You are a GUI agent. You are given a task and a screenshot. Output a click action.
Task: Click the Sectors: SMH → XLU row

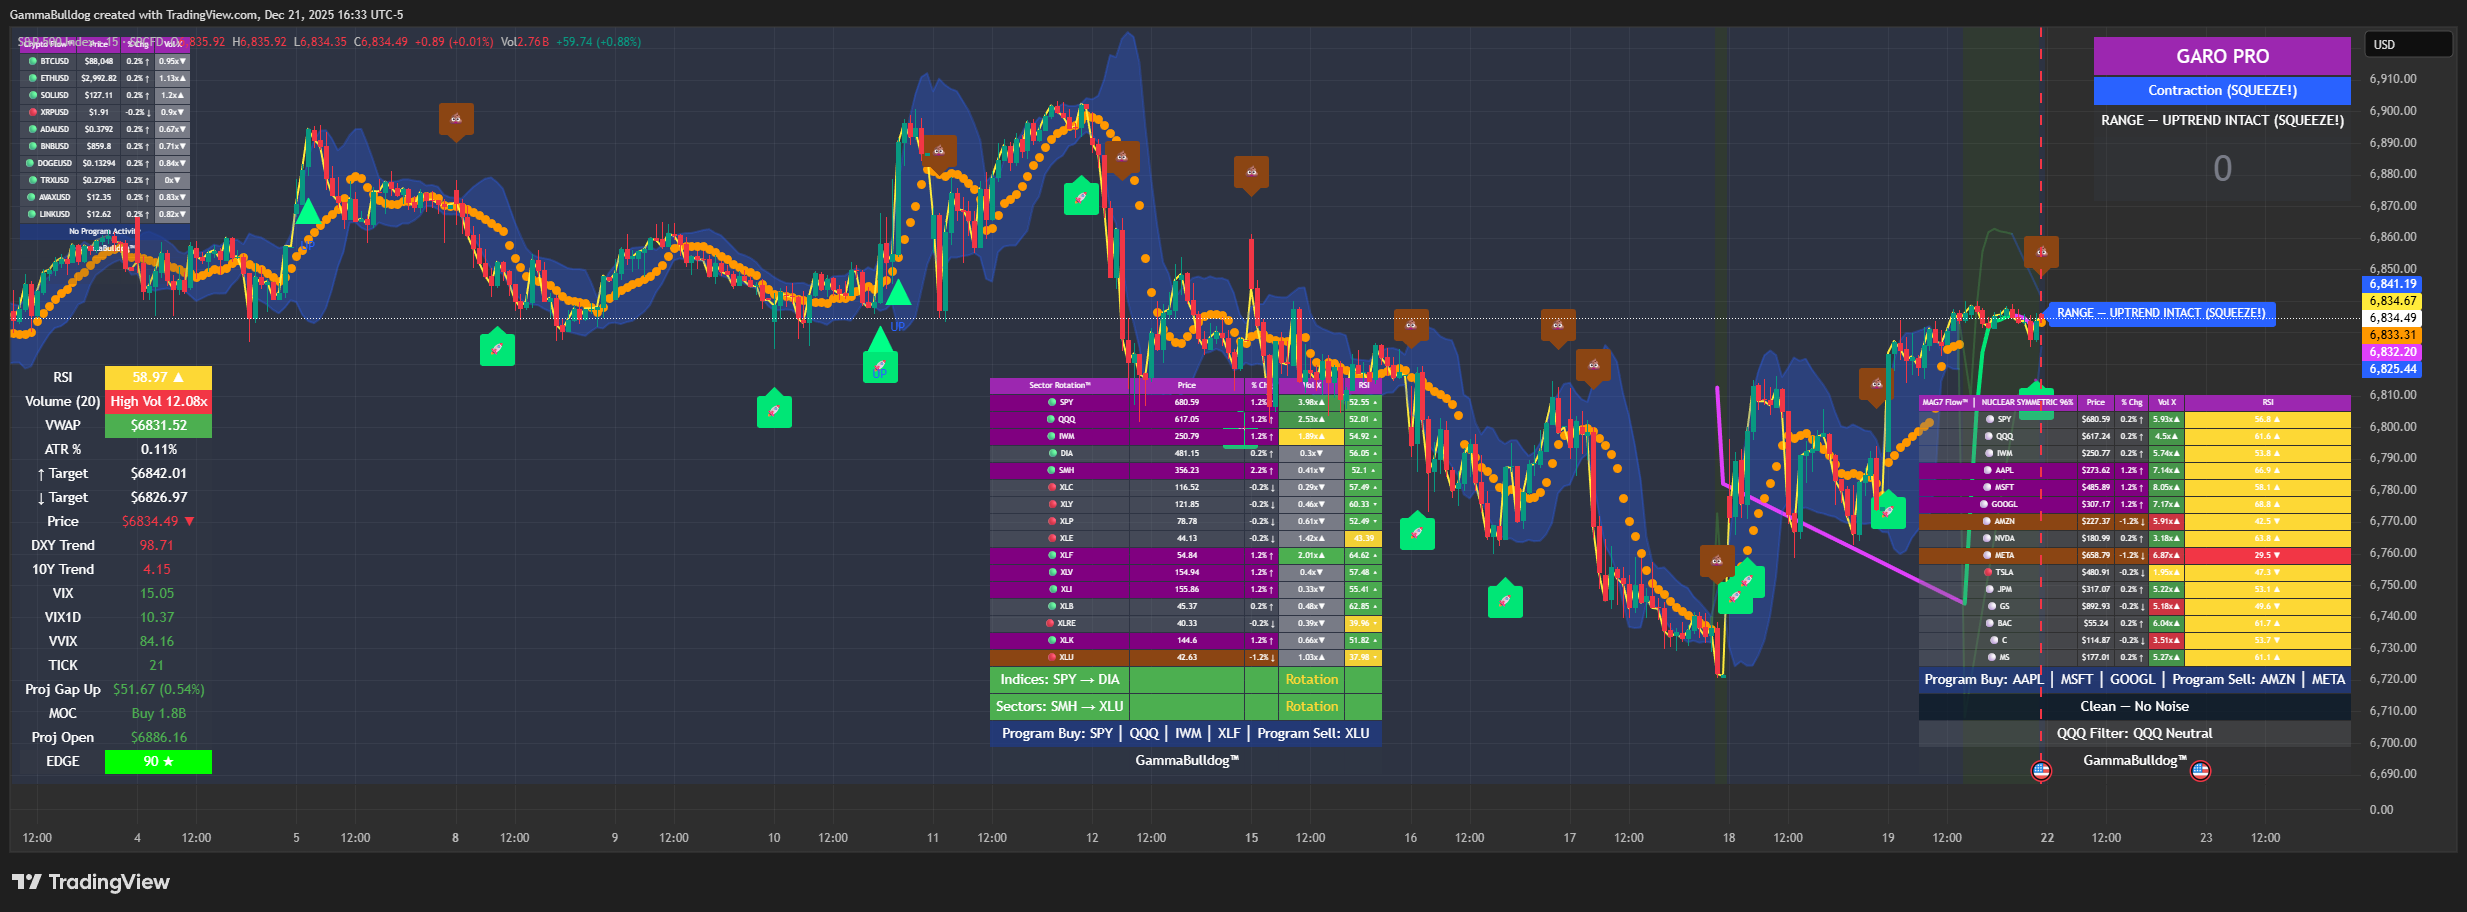1186,707
